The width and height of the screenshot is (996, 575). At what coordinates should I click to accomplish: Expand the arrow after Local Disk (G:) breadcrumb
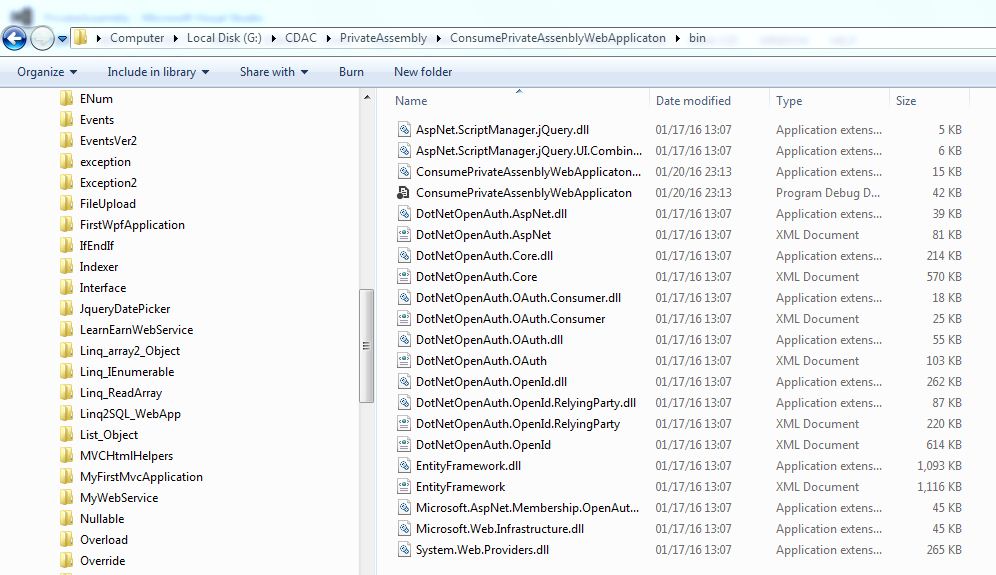(273, 38)
